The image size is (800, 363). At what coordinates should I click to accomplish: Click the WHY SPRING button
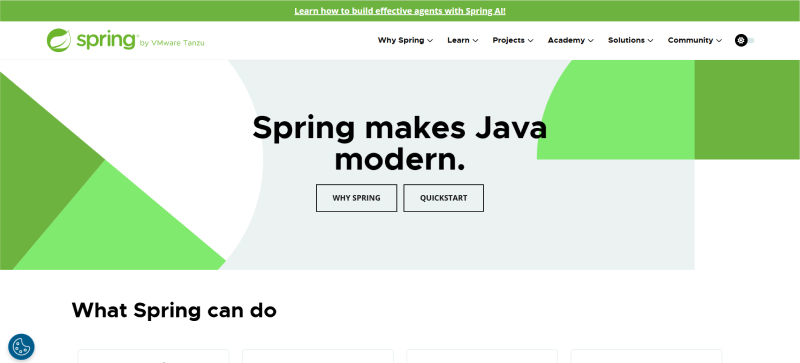click(x=356, y=198)
